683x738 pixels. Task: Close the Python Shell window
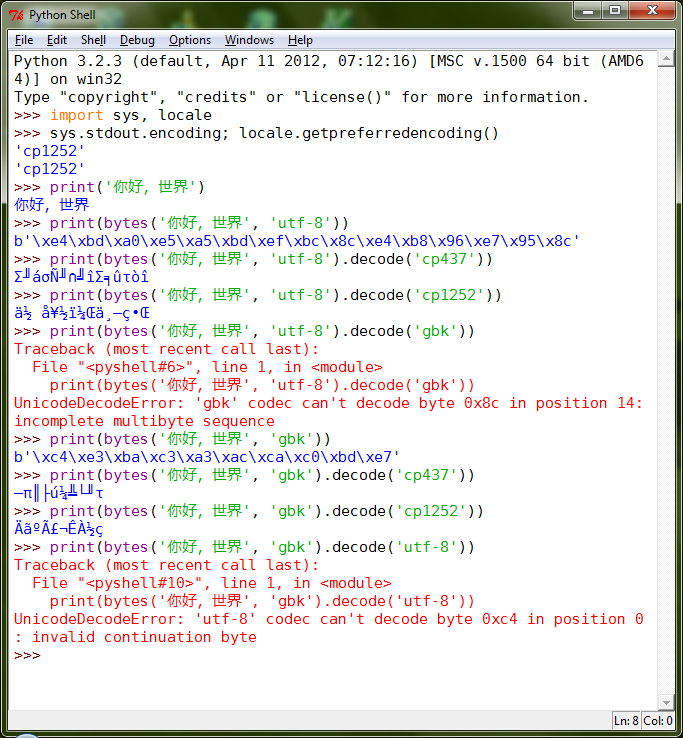pyautogui.click(x=652, y=10)
